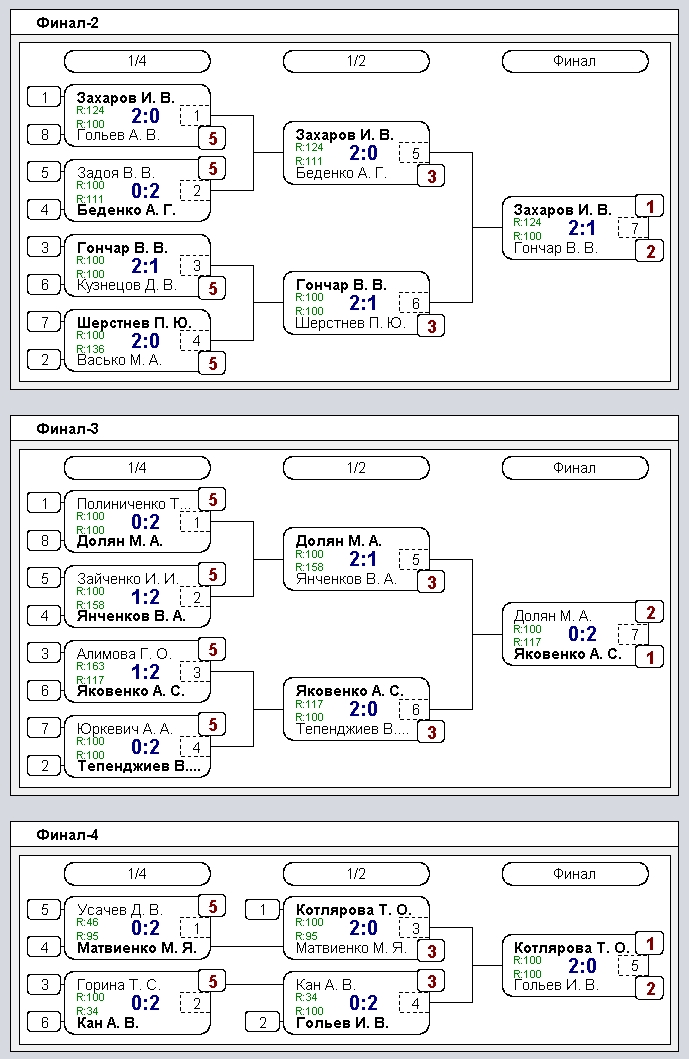
Task: Click the Финал round header in the Финал-3 bracket
Action: click(575, 468)
